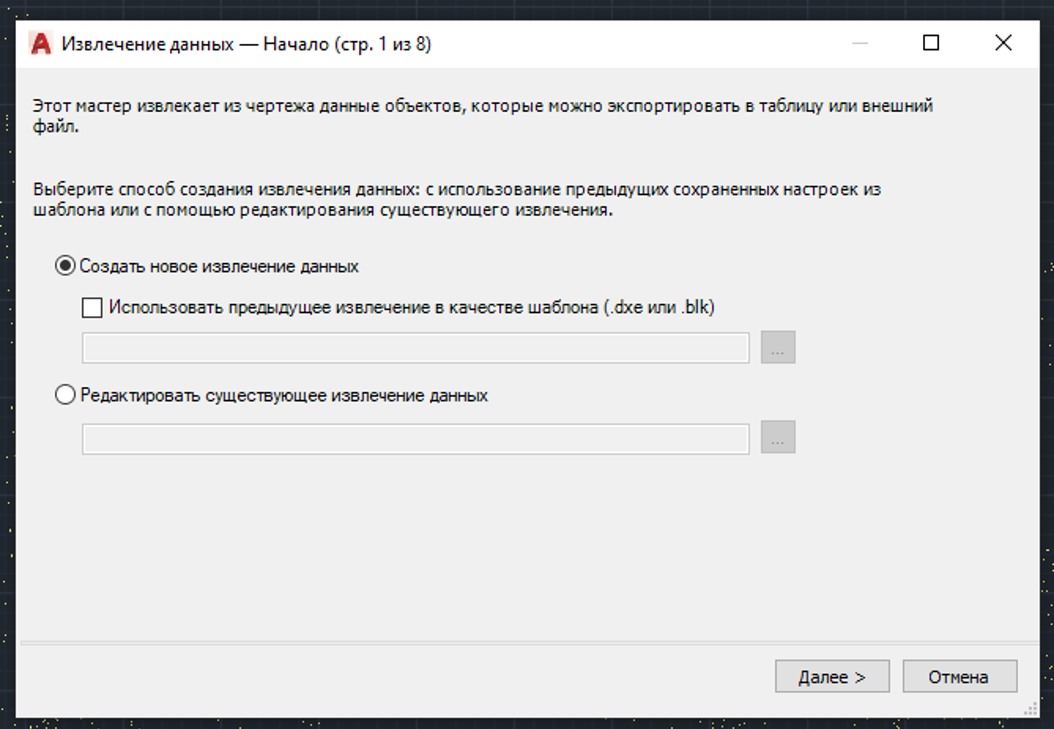This screenshot has width=1054, height=729.
Task: Click the "Создать новое" option label text
Action: 219,267
